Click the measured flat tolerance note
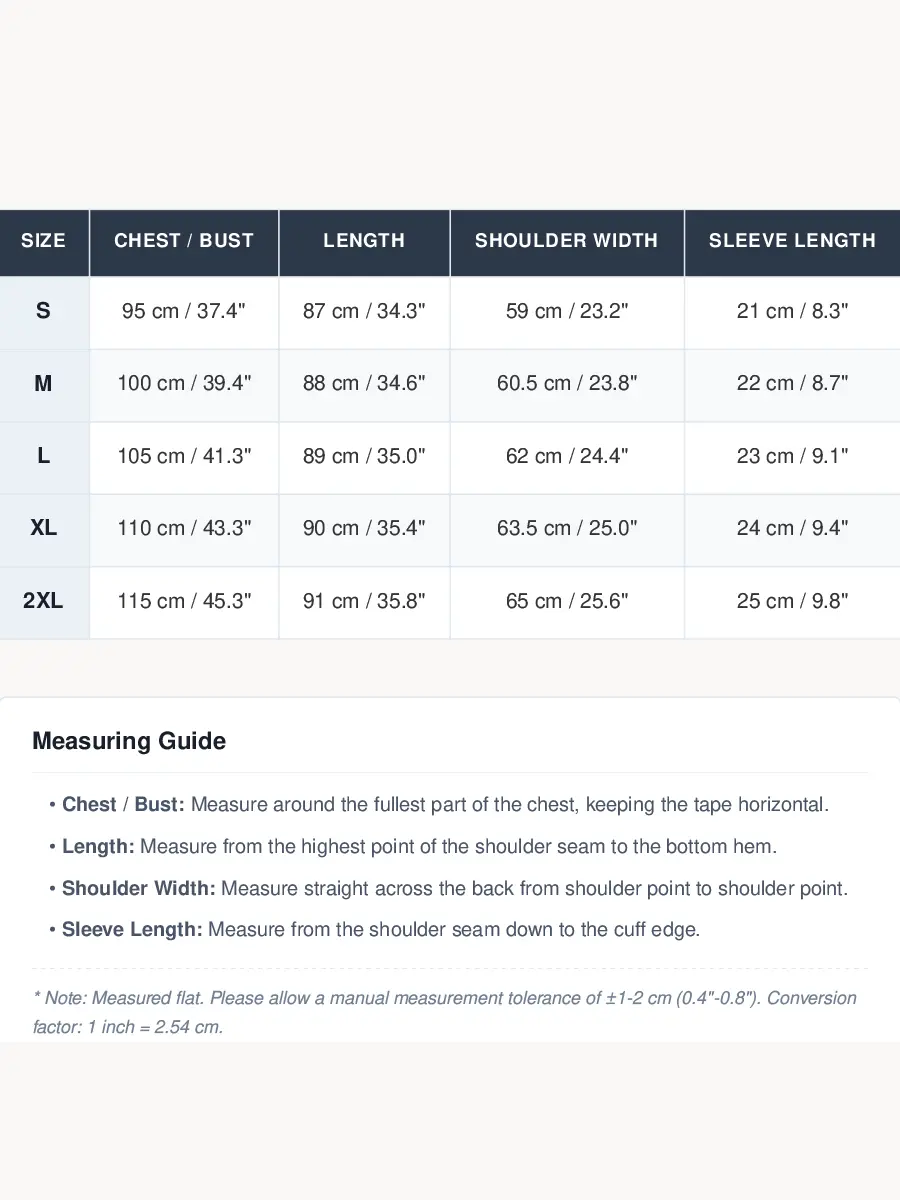Screen dimensions: 900x1200 (x=445, y=1012)
